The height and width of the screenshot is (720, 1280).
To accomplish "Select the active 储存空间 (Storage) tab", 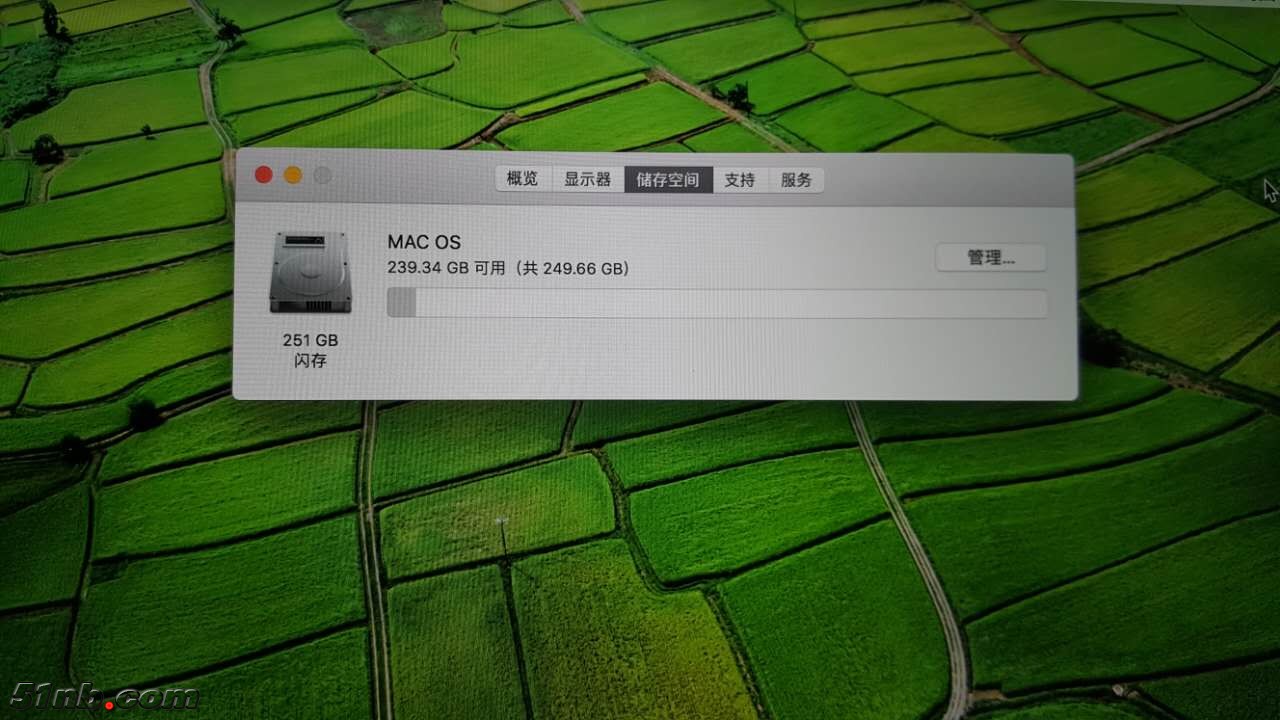I will coord(666,179).
